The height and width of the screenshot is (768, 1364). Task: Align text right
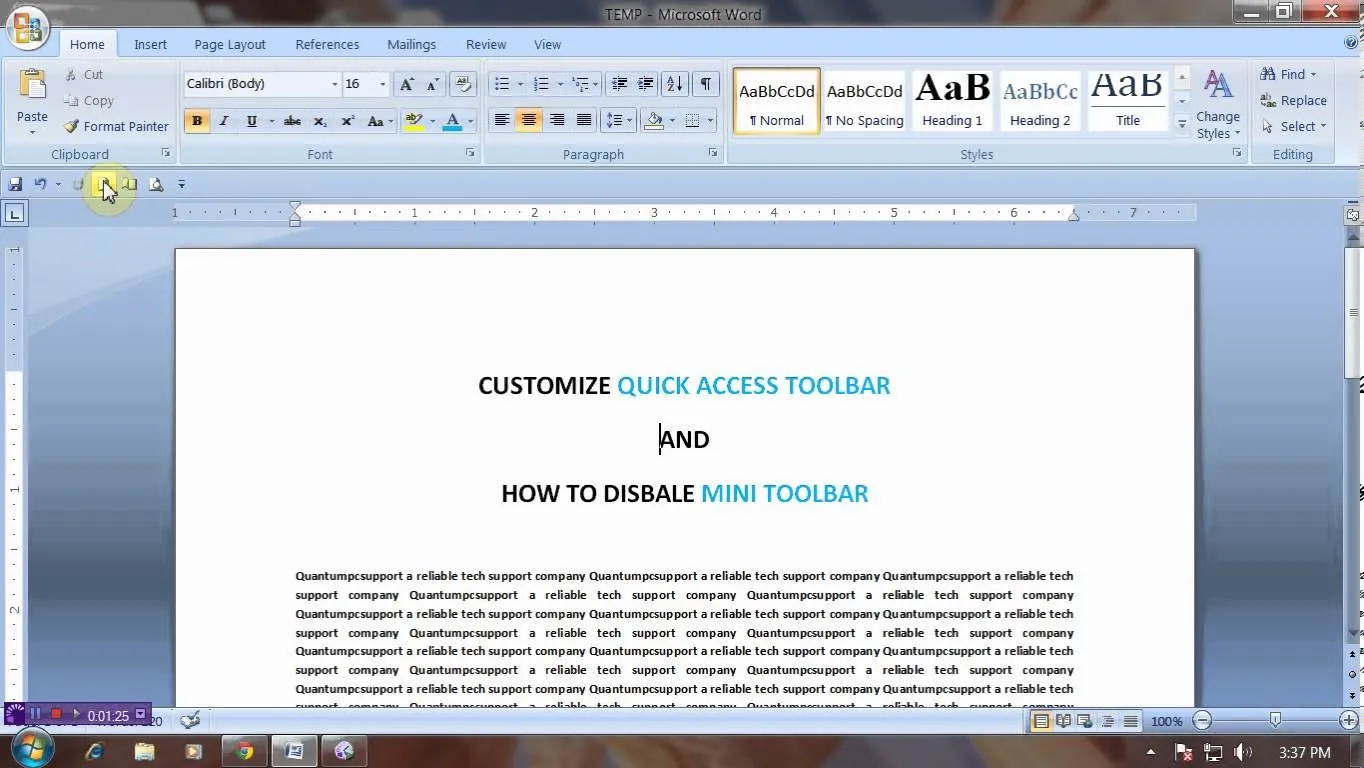pyautogui.click(x=557, y=120)
